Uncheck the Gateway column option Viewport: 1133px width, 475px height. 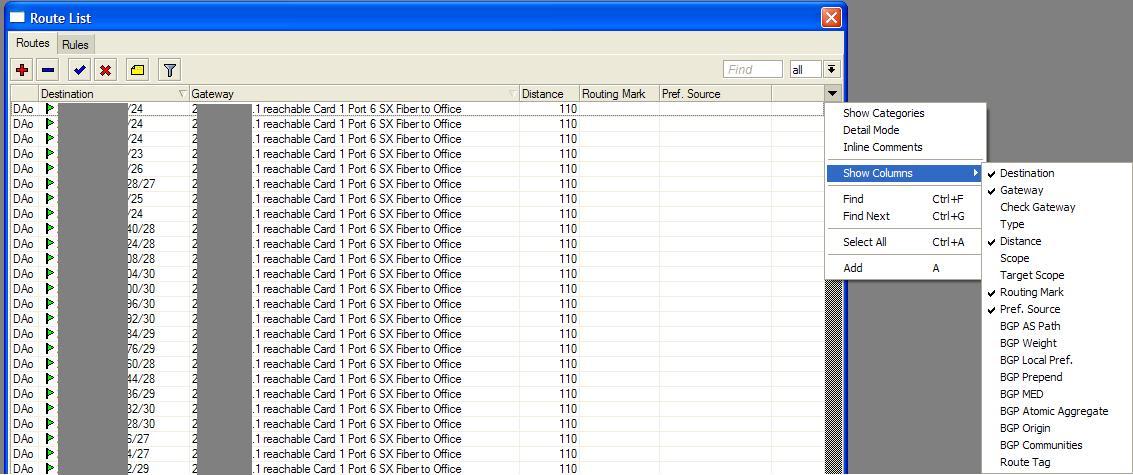tap(1021, 190)
